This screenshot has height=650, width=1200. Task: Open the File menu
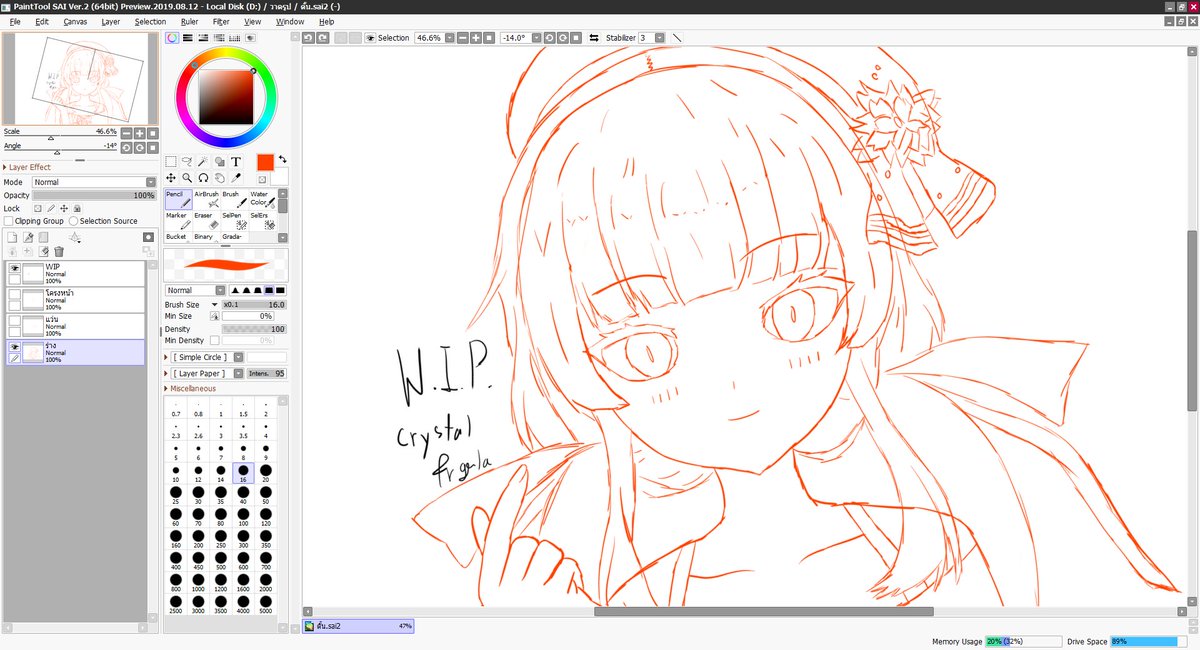tap(15, 21)
